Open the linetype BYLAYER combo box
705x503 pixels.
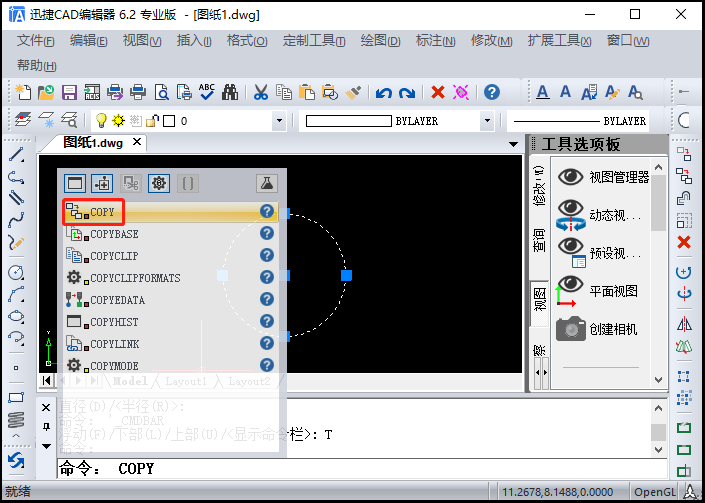point(579,120)
